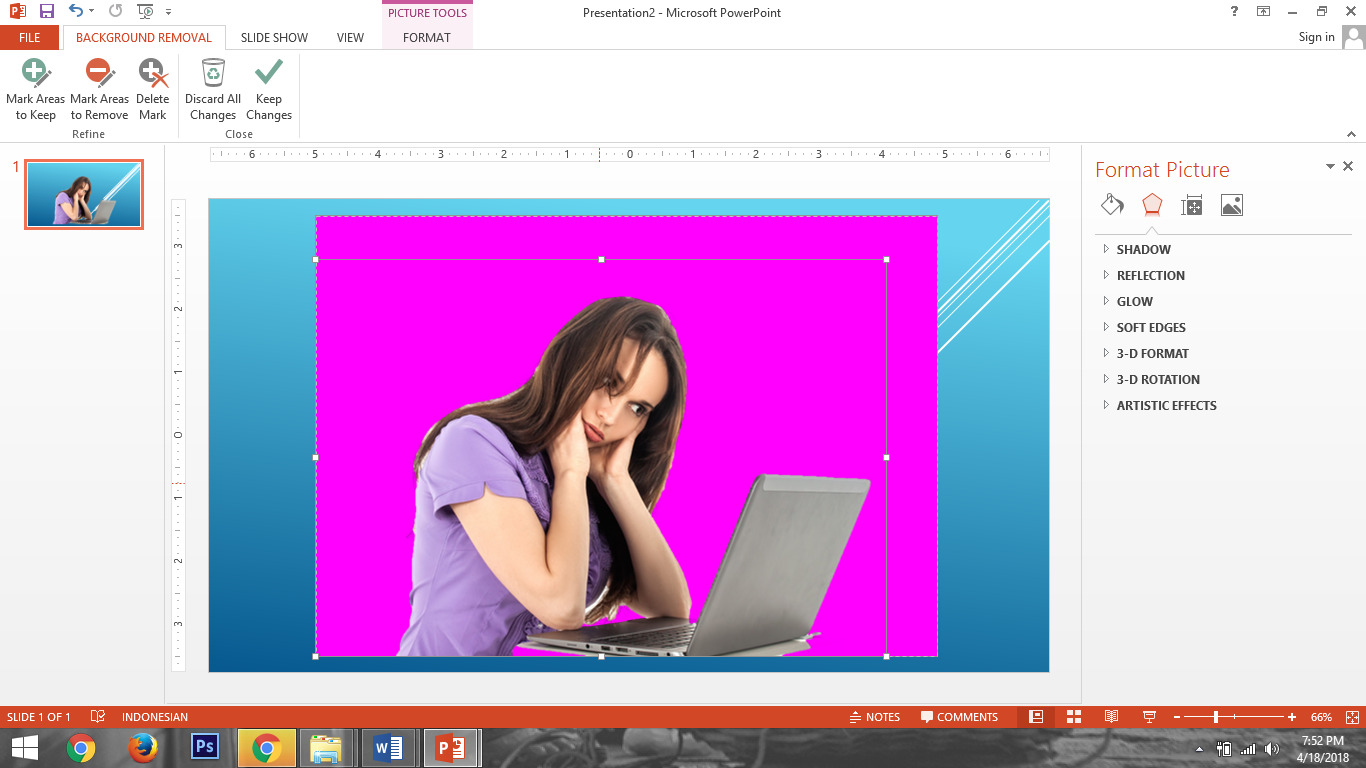The height and width of the screenshot is (768, 1366).
Task: Click the Mark Areas to Keep tool
Action: (35, 89)
